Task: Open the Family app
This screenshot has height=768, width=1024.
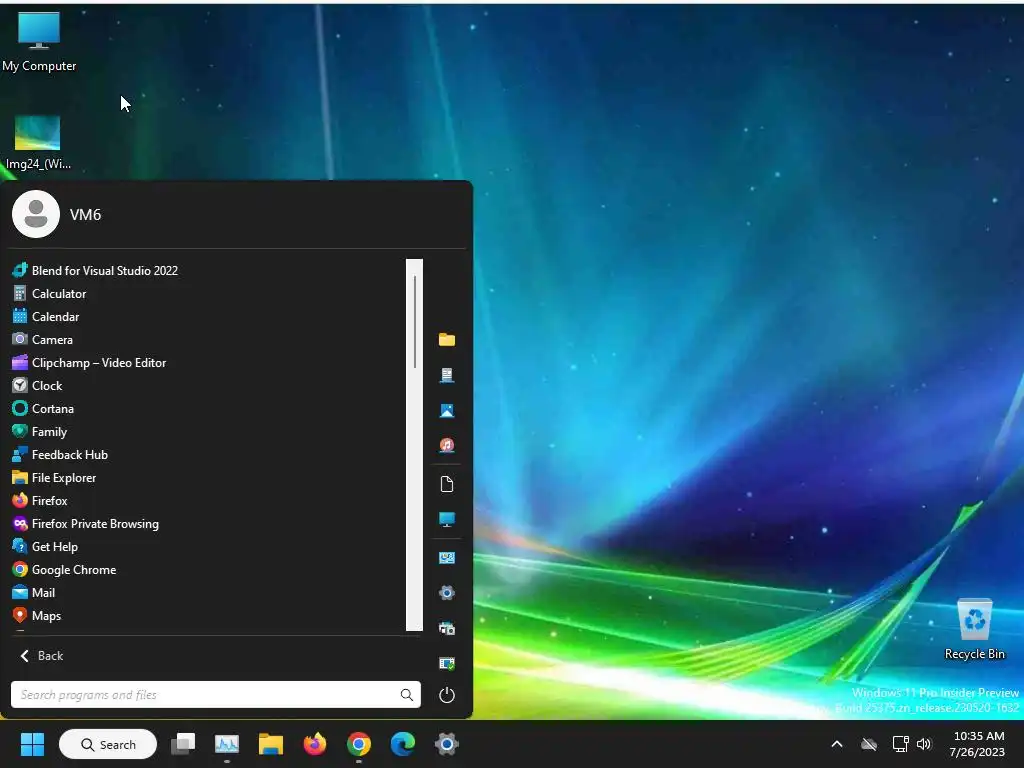Action: [39, 432]
